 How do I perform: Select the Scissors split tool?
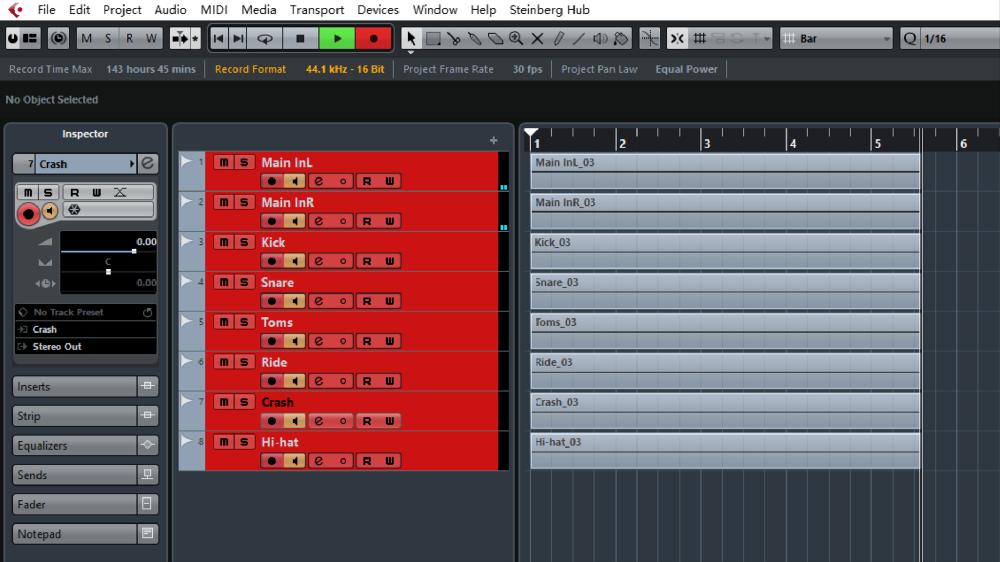[x=454, y=39]
